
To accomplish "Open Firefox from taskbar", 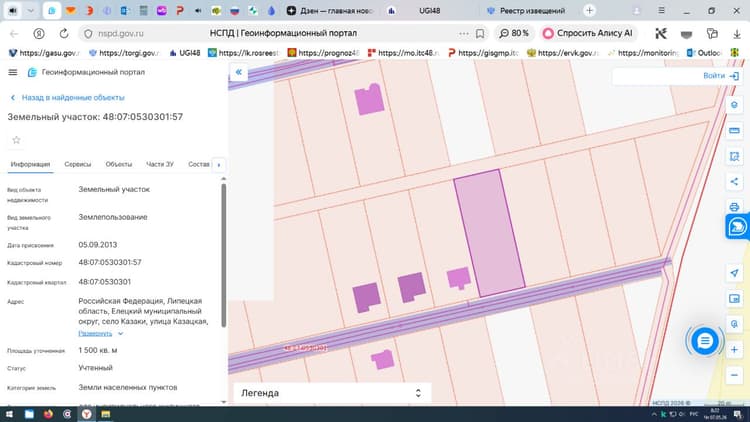I will point(48,414).
